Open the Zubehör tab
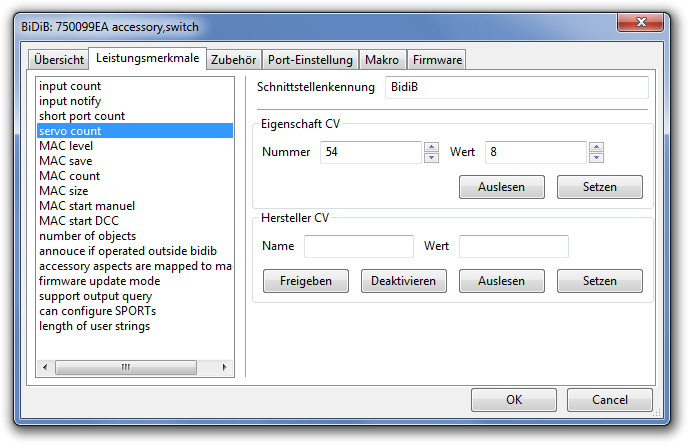This screenshot has width=689, height=445. click(235, 60)
